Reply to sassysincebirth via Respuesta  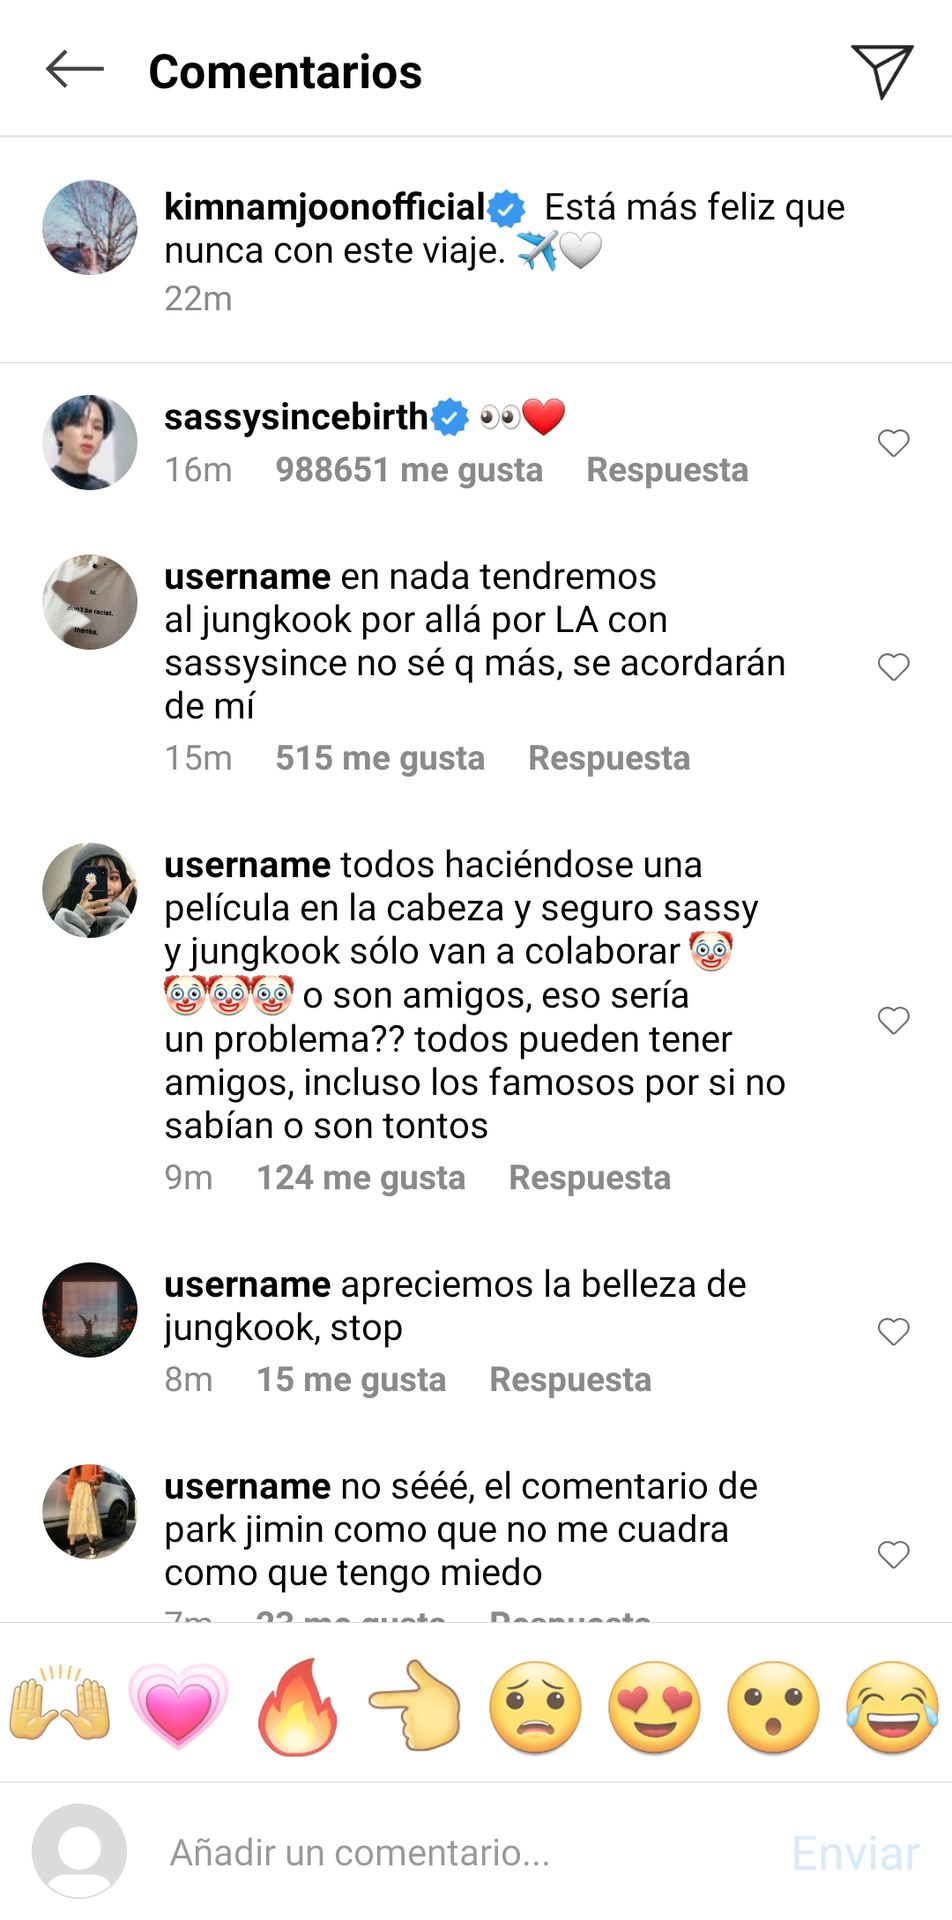click(667, 470)
